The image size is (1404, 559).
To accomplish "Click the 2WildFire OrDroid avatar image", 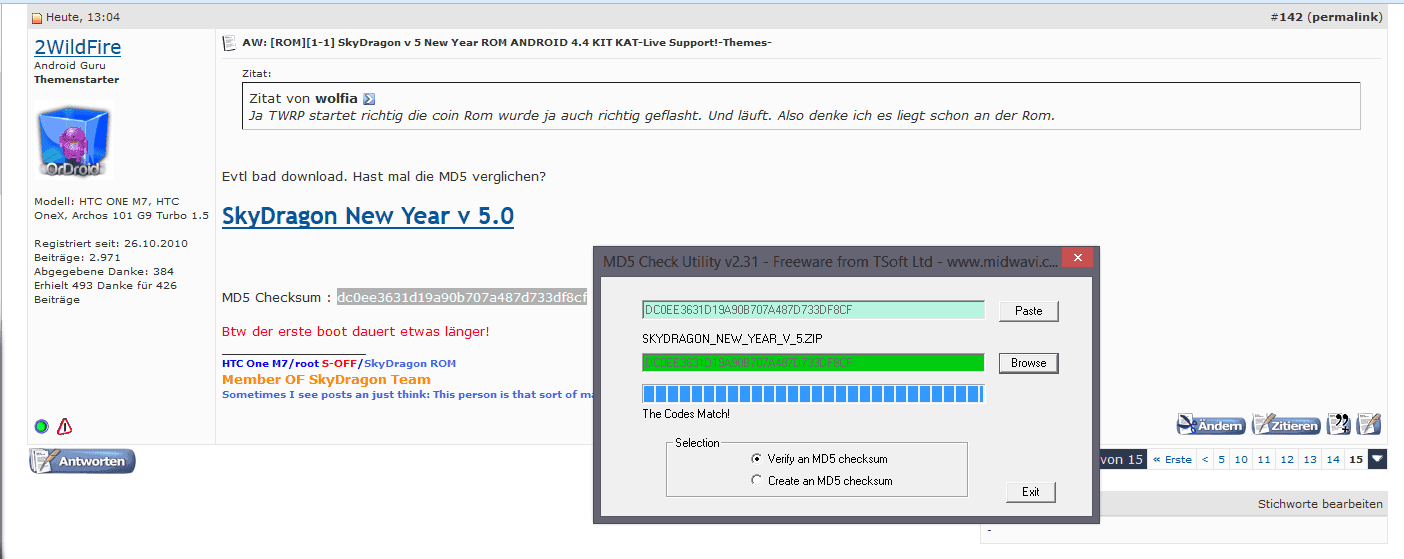I will [x=75, y=142].
